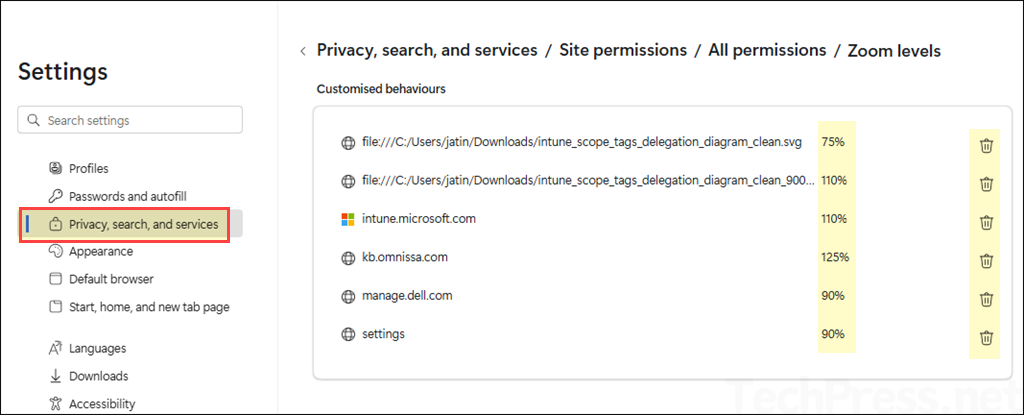Remove intune.microsoft.com zoom level

click(x=986, y=223)
